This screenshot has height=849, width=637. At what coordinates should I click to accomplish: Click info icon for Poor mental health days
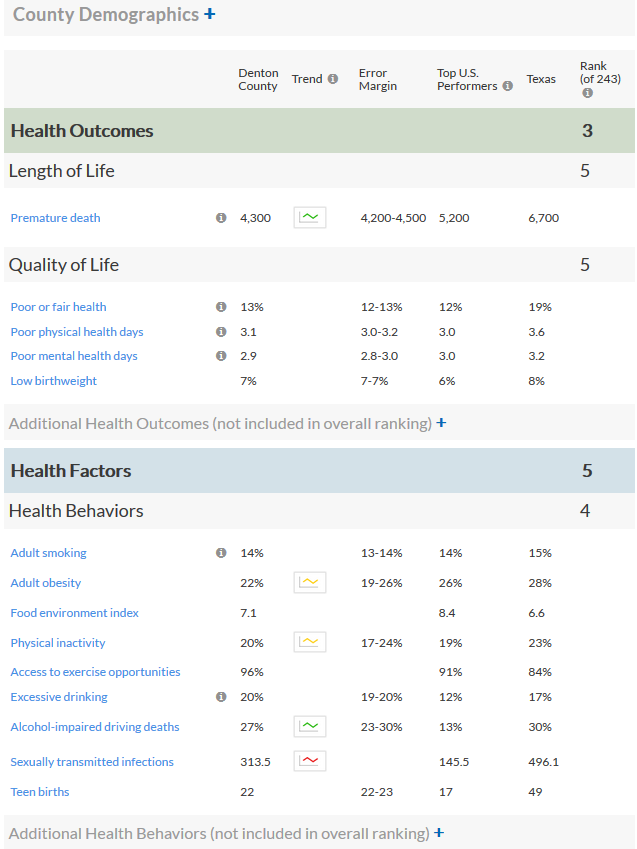[x=221, y=356]
